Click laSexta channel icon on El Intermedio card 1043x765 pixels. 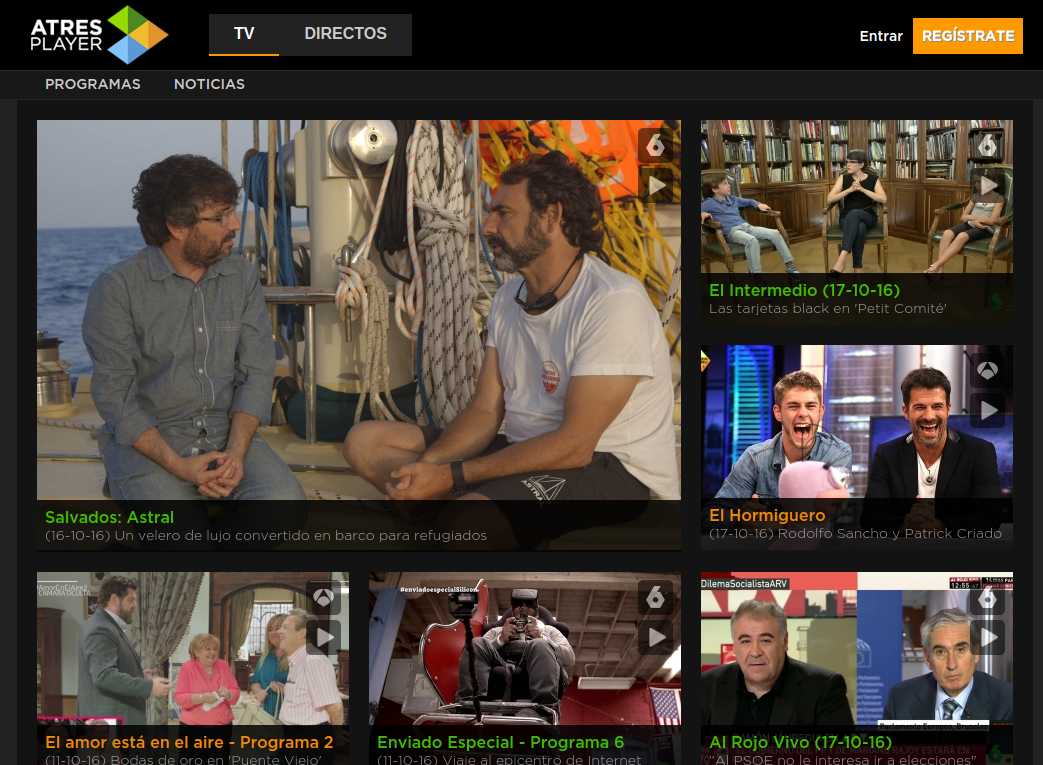[x=987, y=144]
